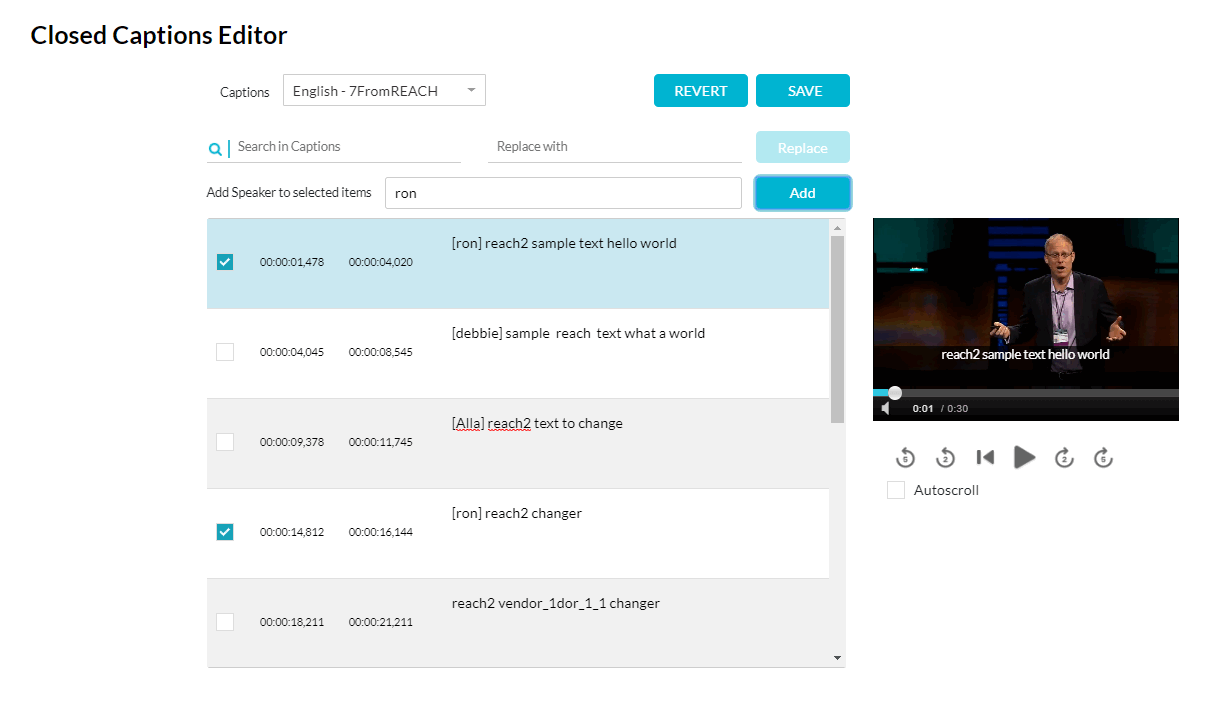Click start time 00:00:18,211
Screen dimensions: 1229x723
pyautogui.click(x=292, y=622)
